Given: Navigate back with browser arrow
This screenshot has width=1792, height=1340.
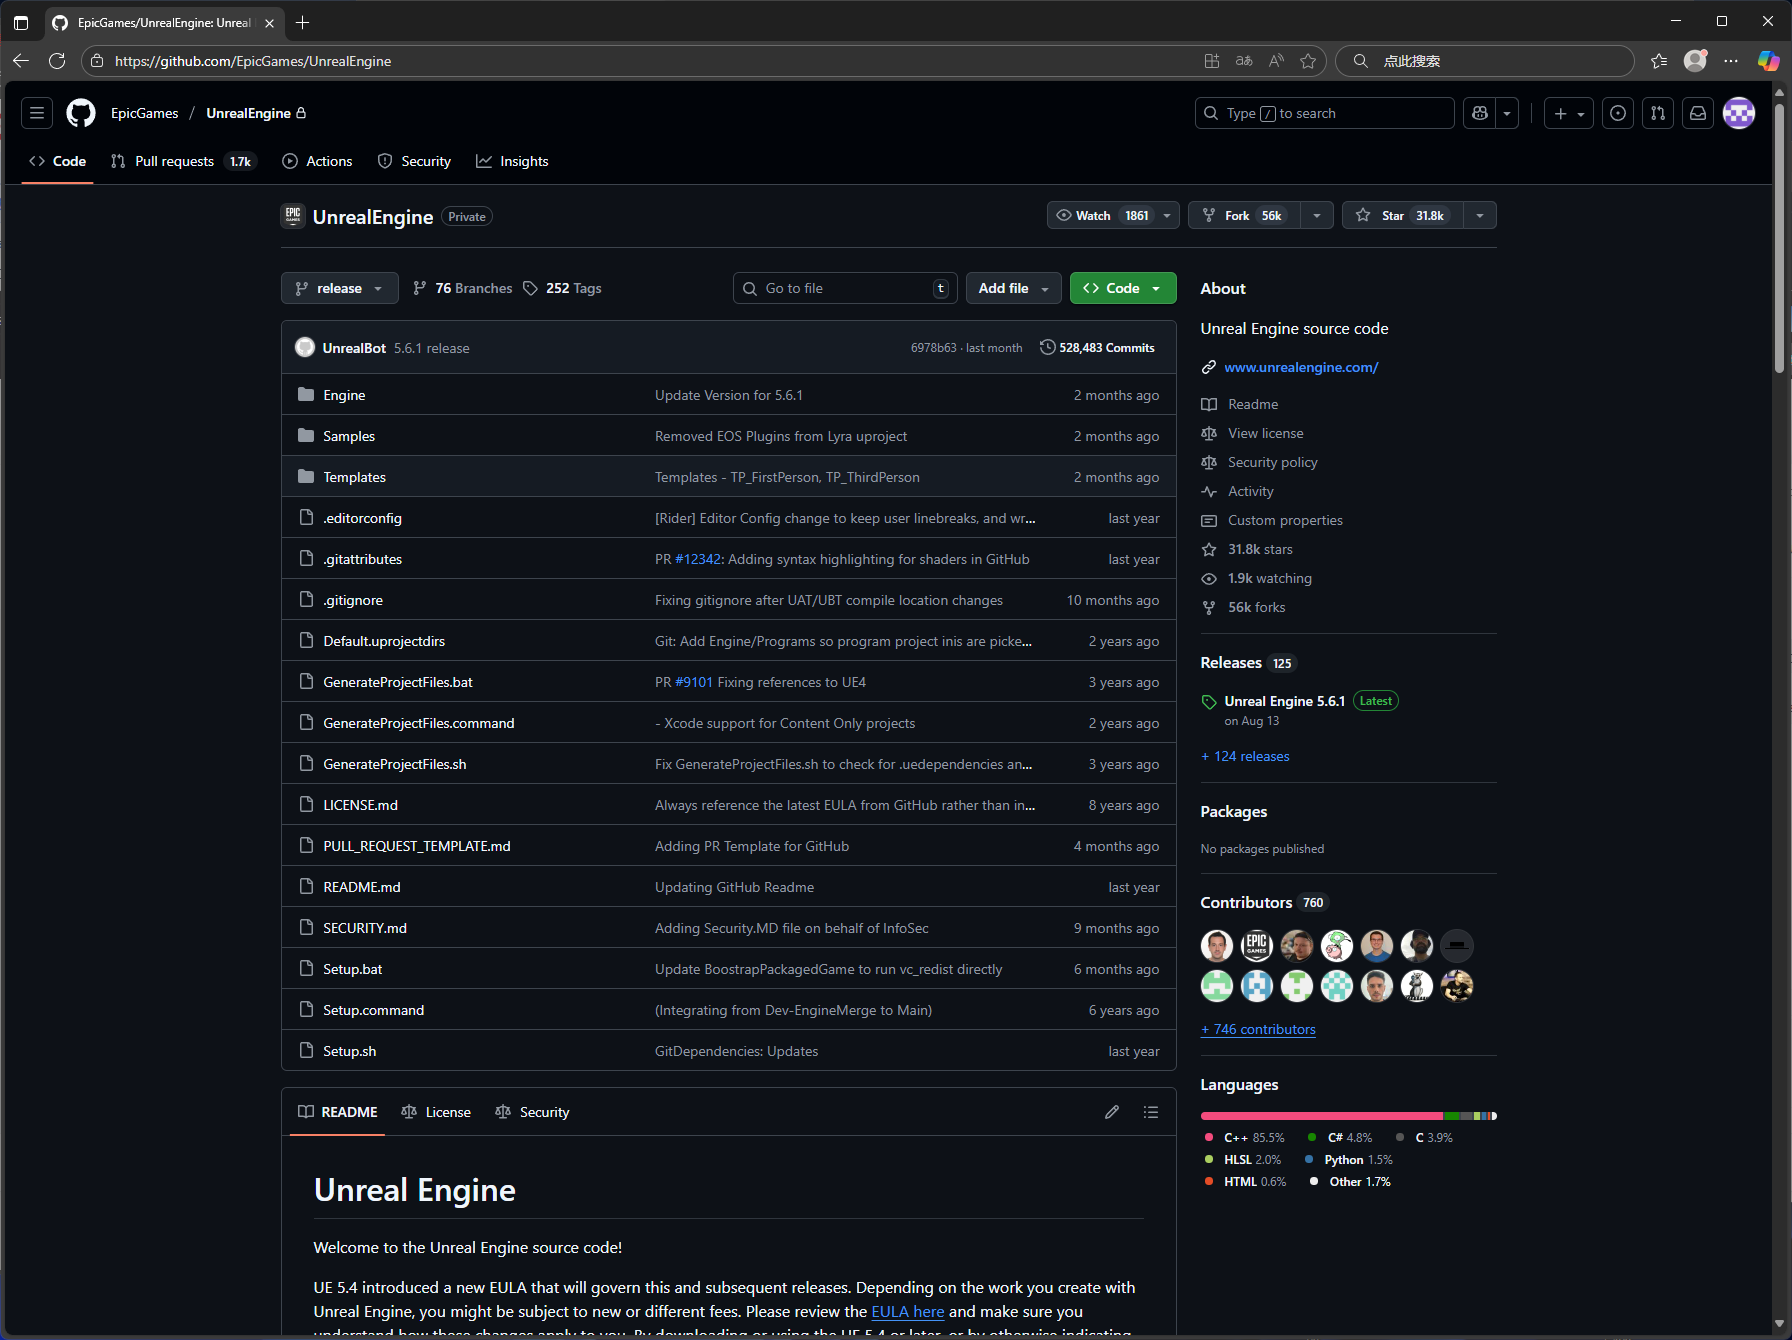Looking at the screenshot, I should [x=21, y=61].
